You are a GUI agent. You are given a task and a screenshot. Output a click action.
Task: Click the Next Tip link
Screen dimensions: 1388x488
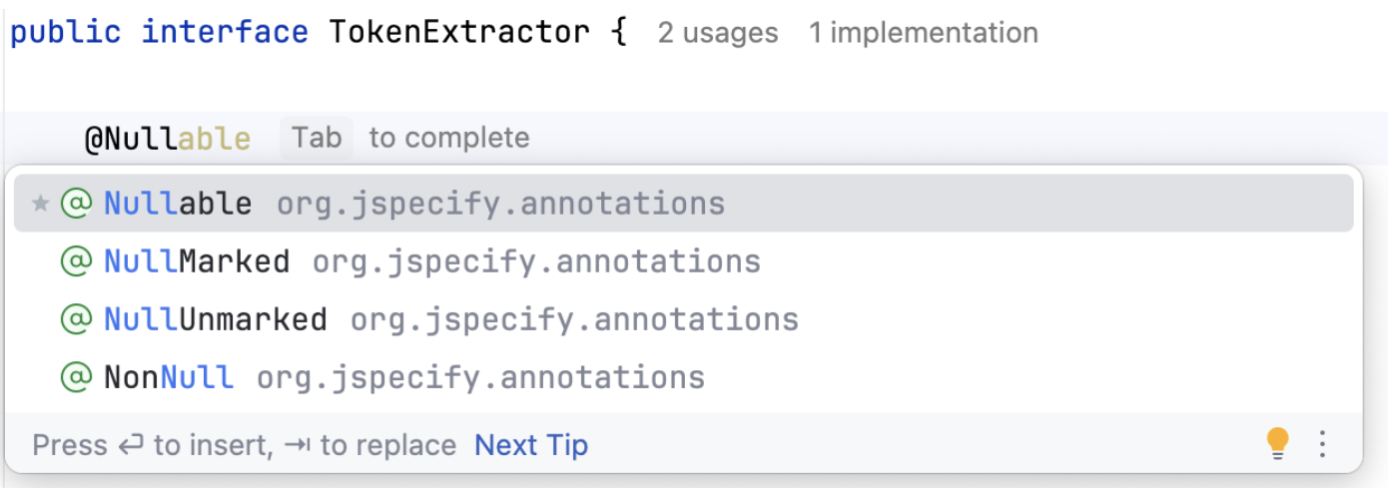[531, 445]
